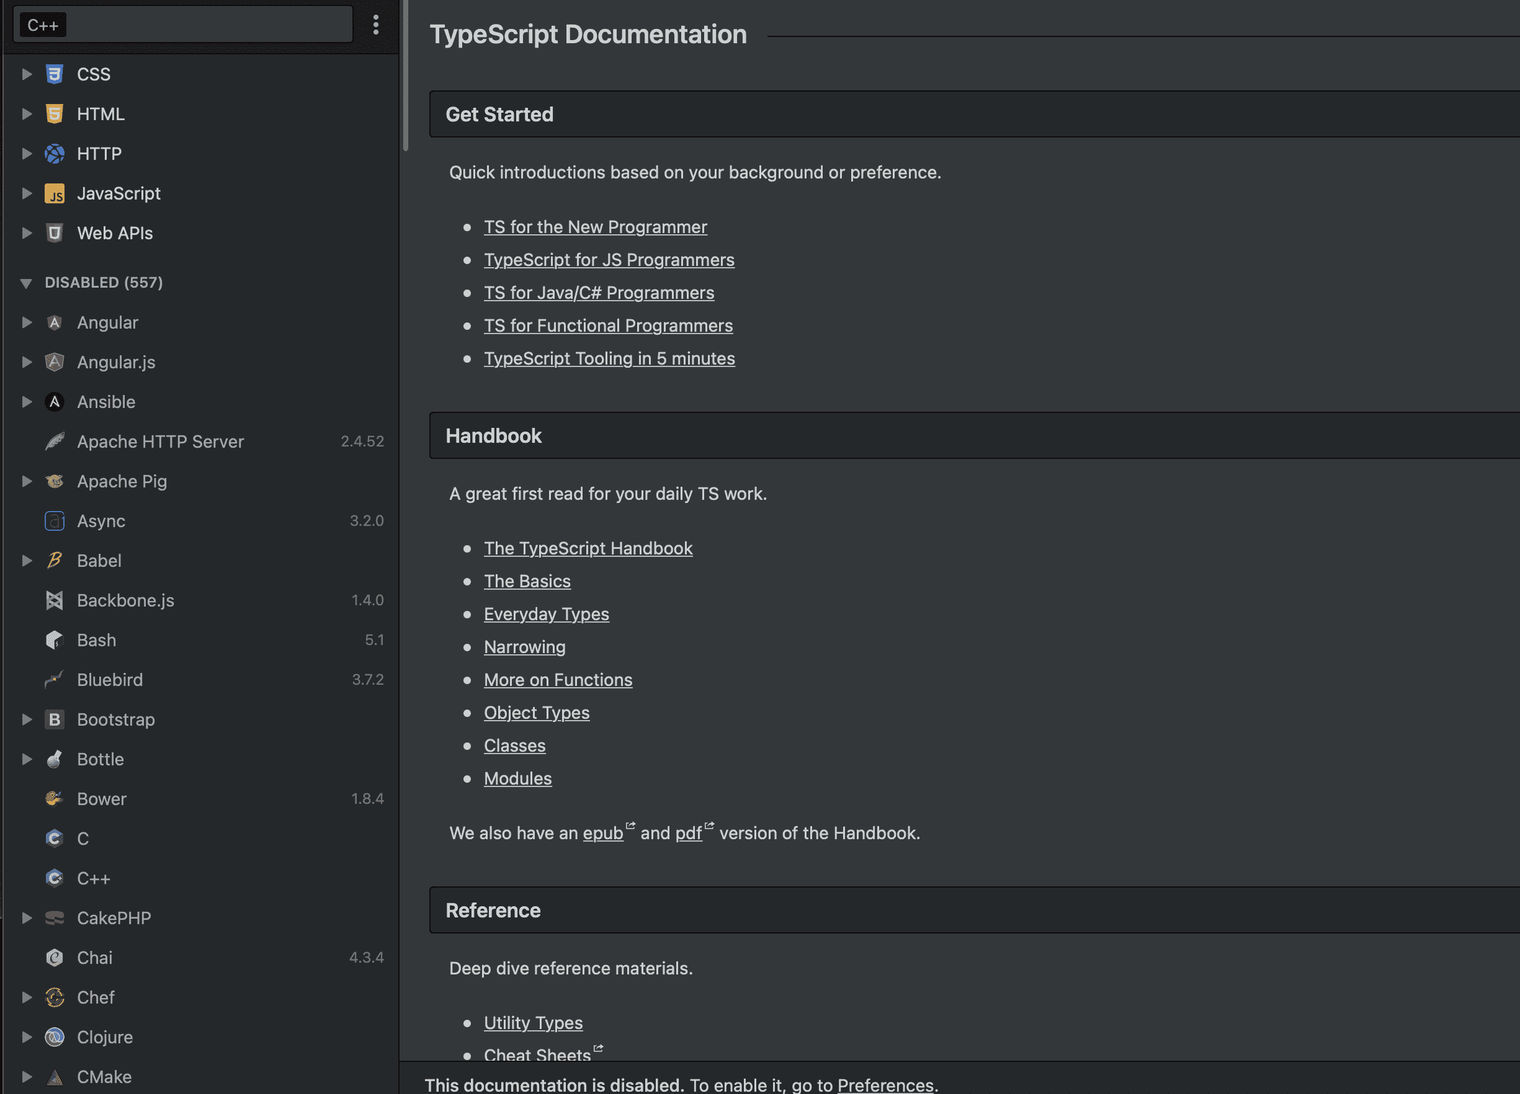Click the Bower bird icon
This screenshot has height=1094, width=1520.
tap(55, 799)
